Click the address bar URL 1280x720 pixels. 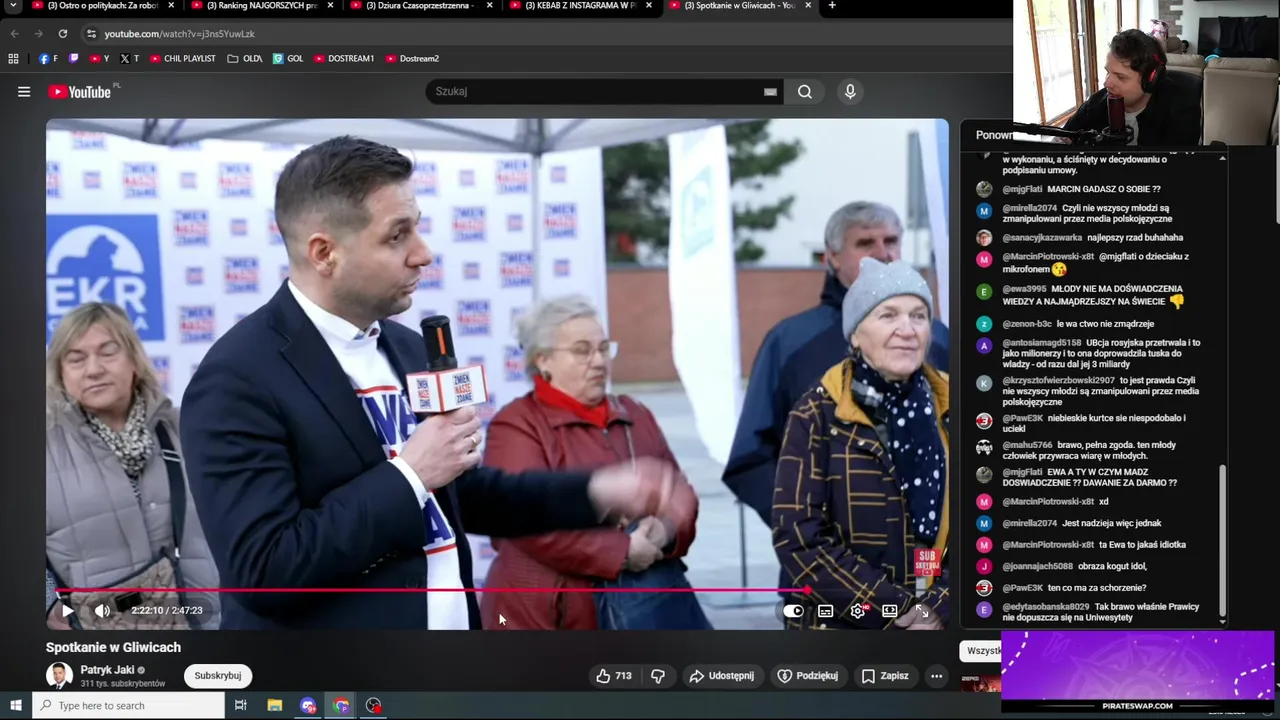pos(180,34)
